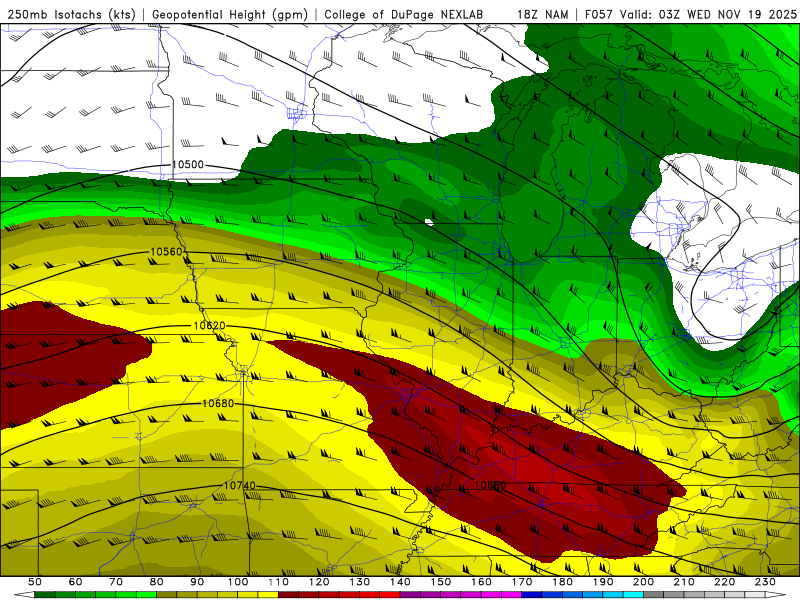The width and height of the screenshot is (800, 600).
Task: Click the 10740 height contour label
Action: [x=239, y=485]
